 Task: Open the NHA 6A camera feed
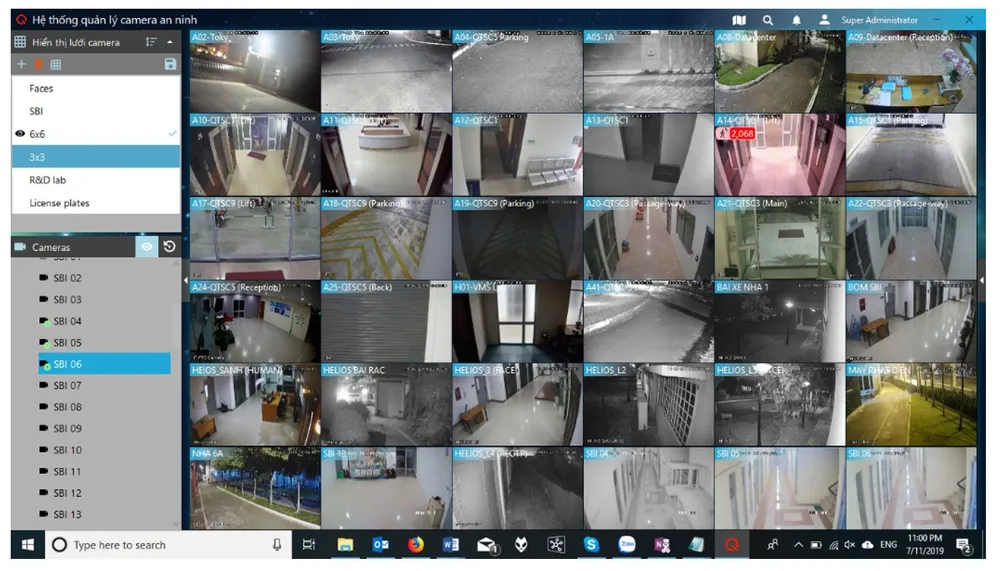tap(255, 488)
